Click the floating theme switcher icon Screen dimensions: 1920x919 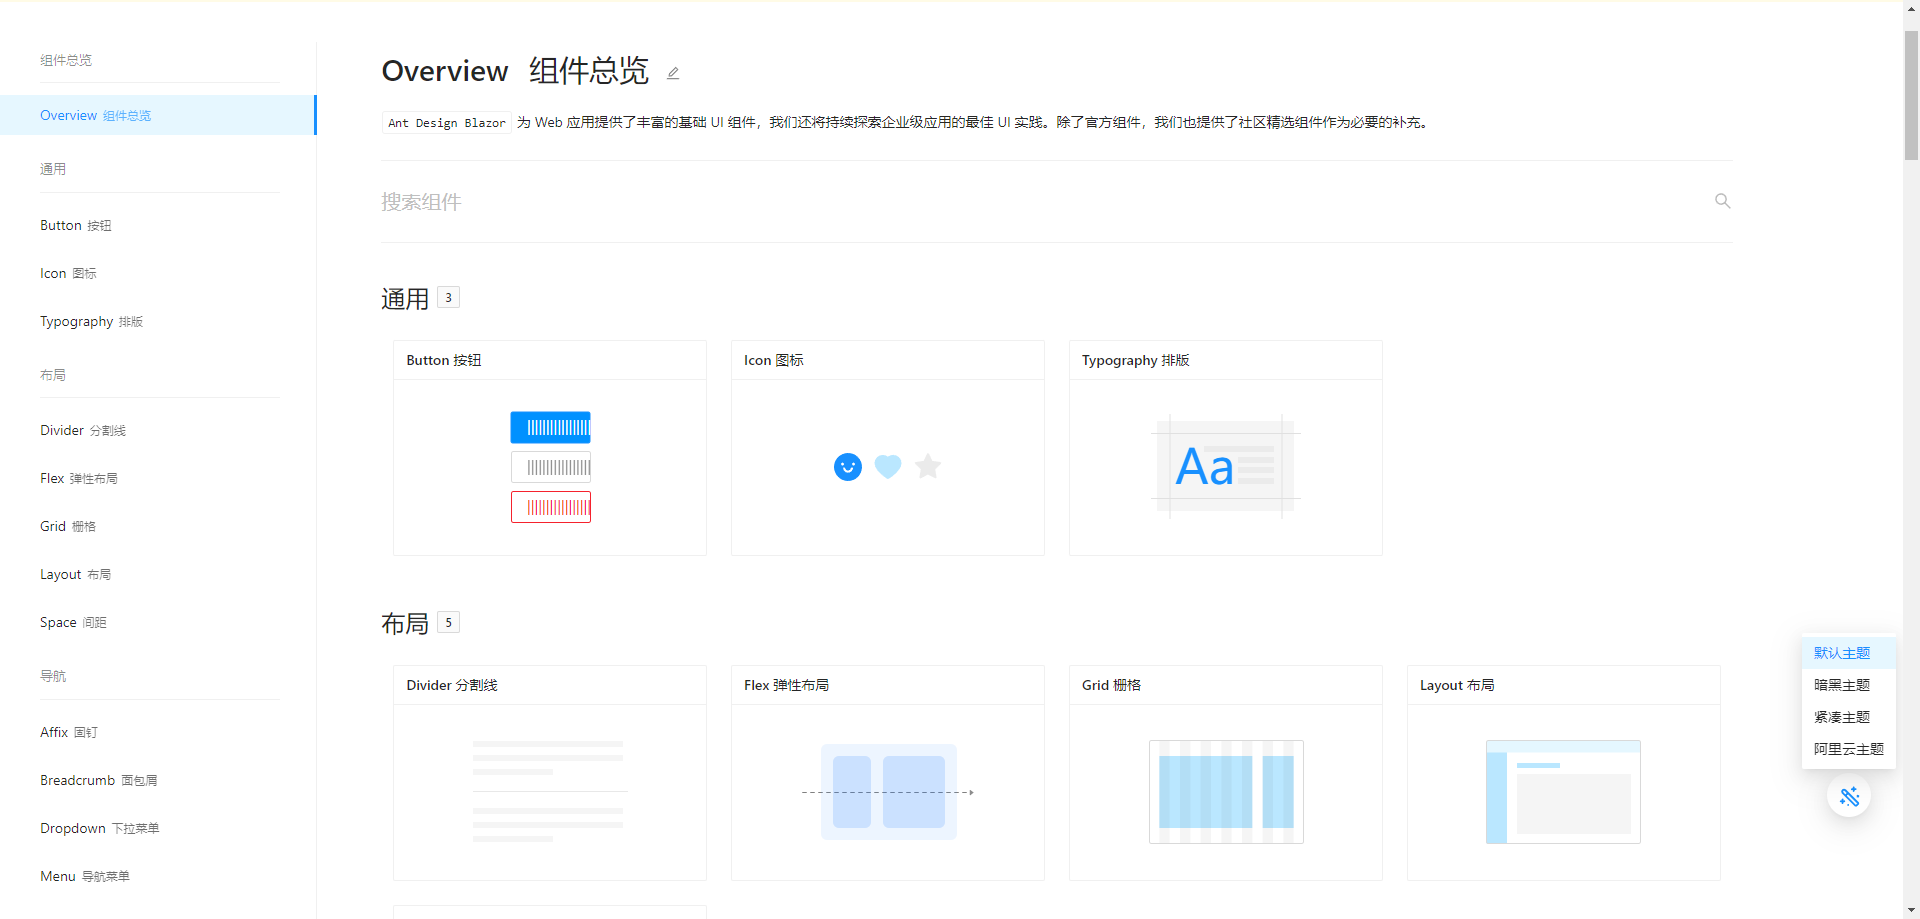pos(1848,797)
